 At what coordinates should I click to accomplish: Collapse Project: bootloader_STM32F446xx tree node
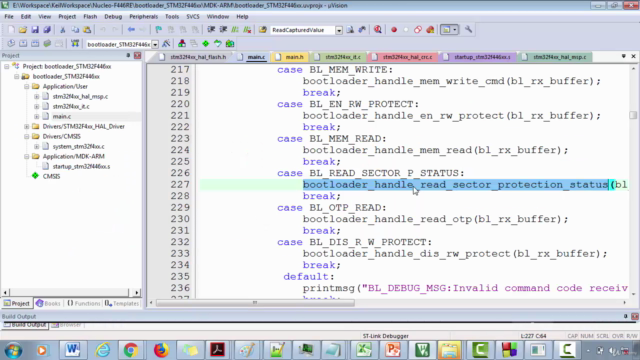click(7, 66)
